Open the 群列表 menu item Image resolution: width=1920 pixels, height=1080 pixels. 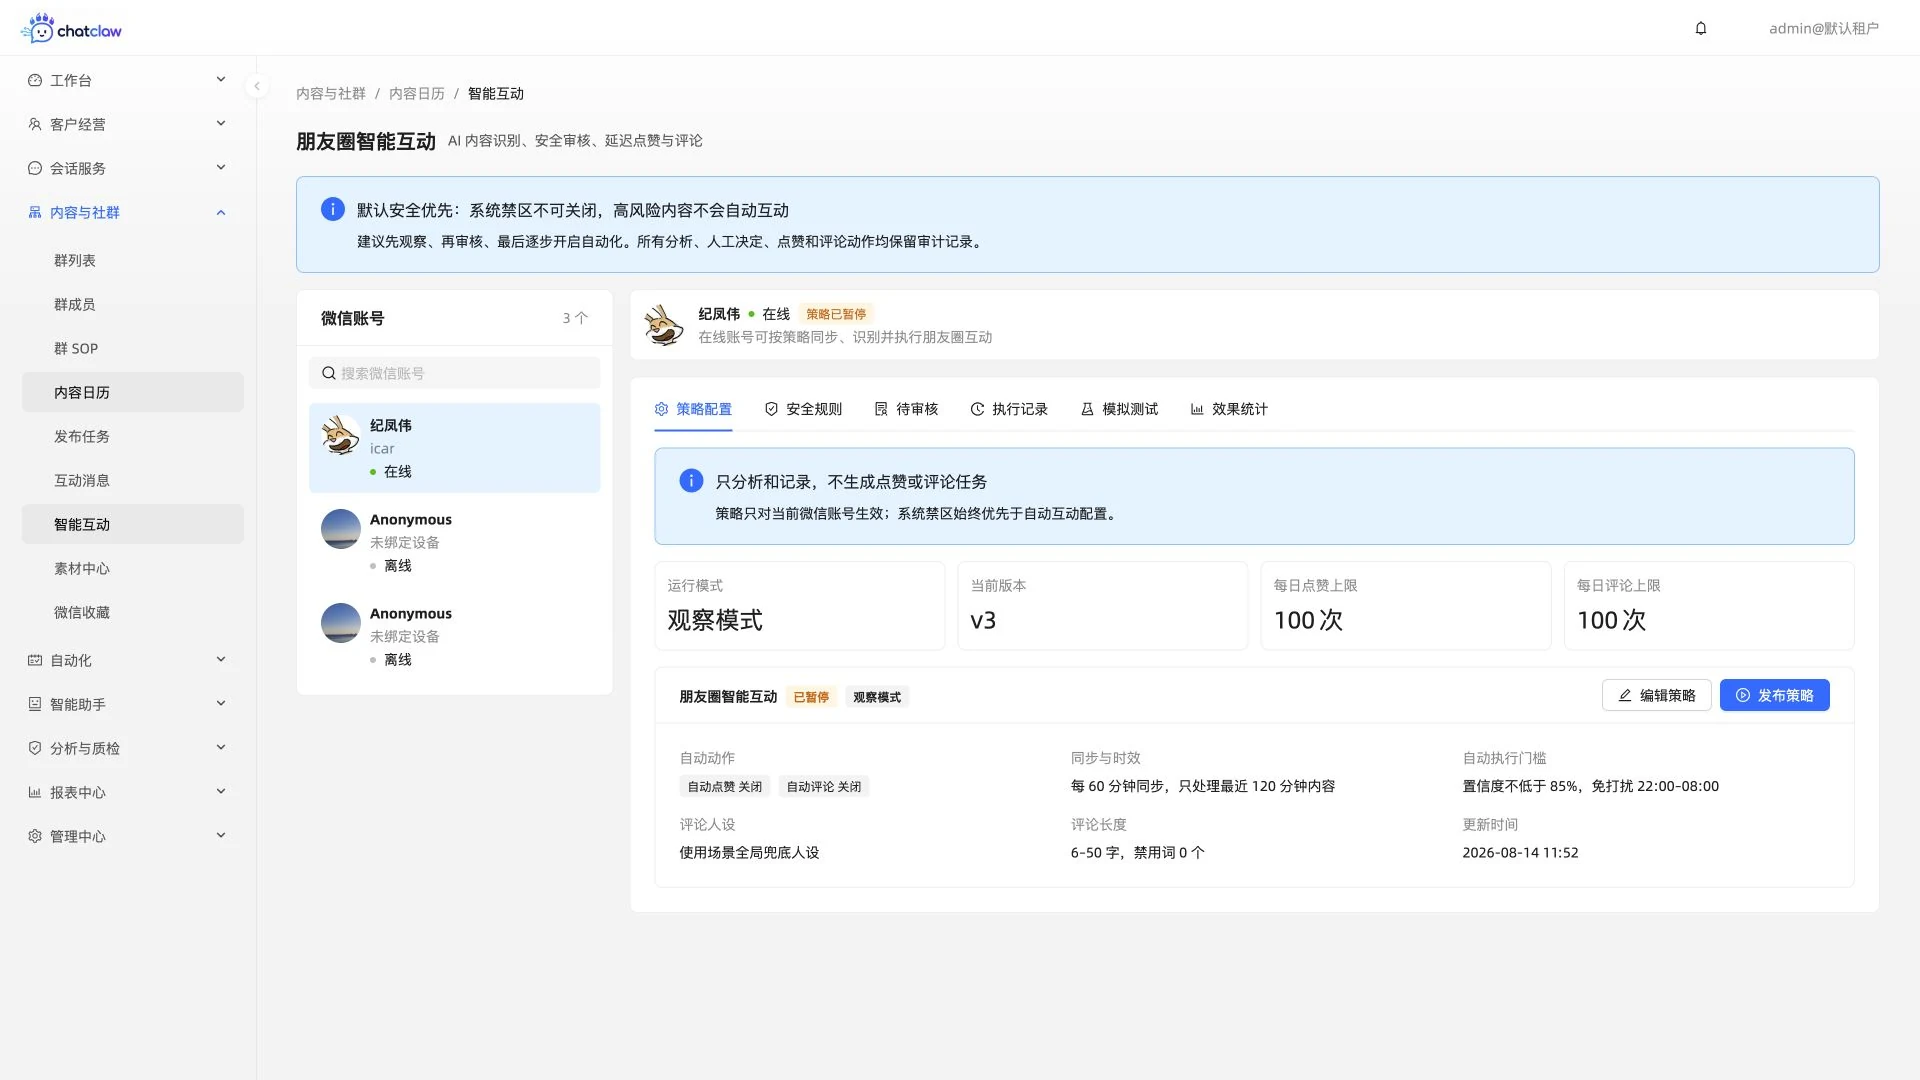tap(133, 260)
